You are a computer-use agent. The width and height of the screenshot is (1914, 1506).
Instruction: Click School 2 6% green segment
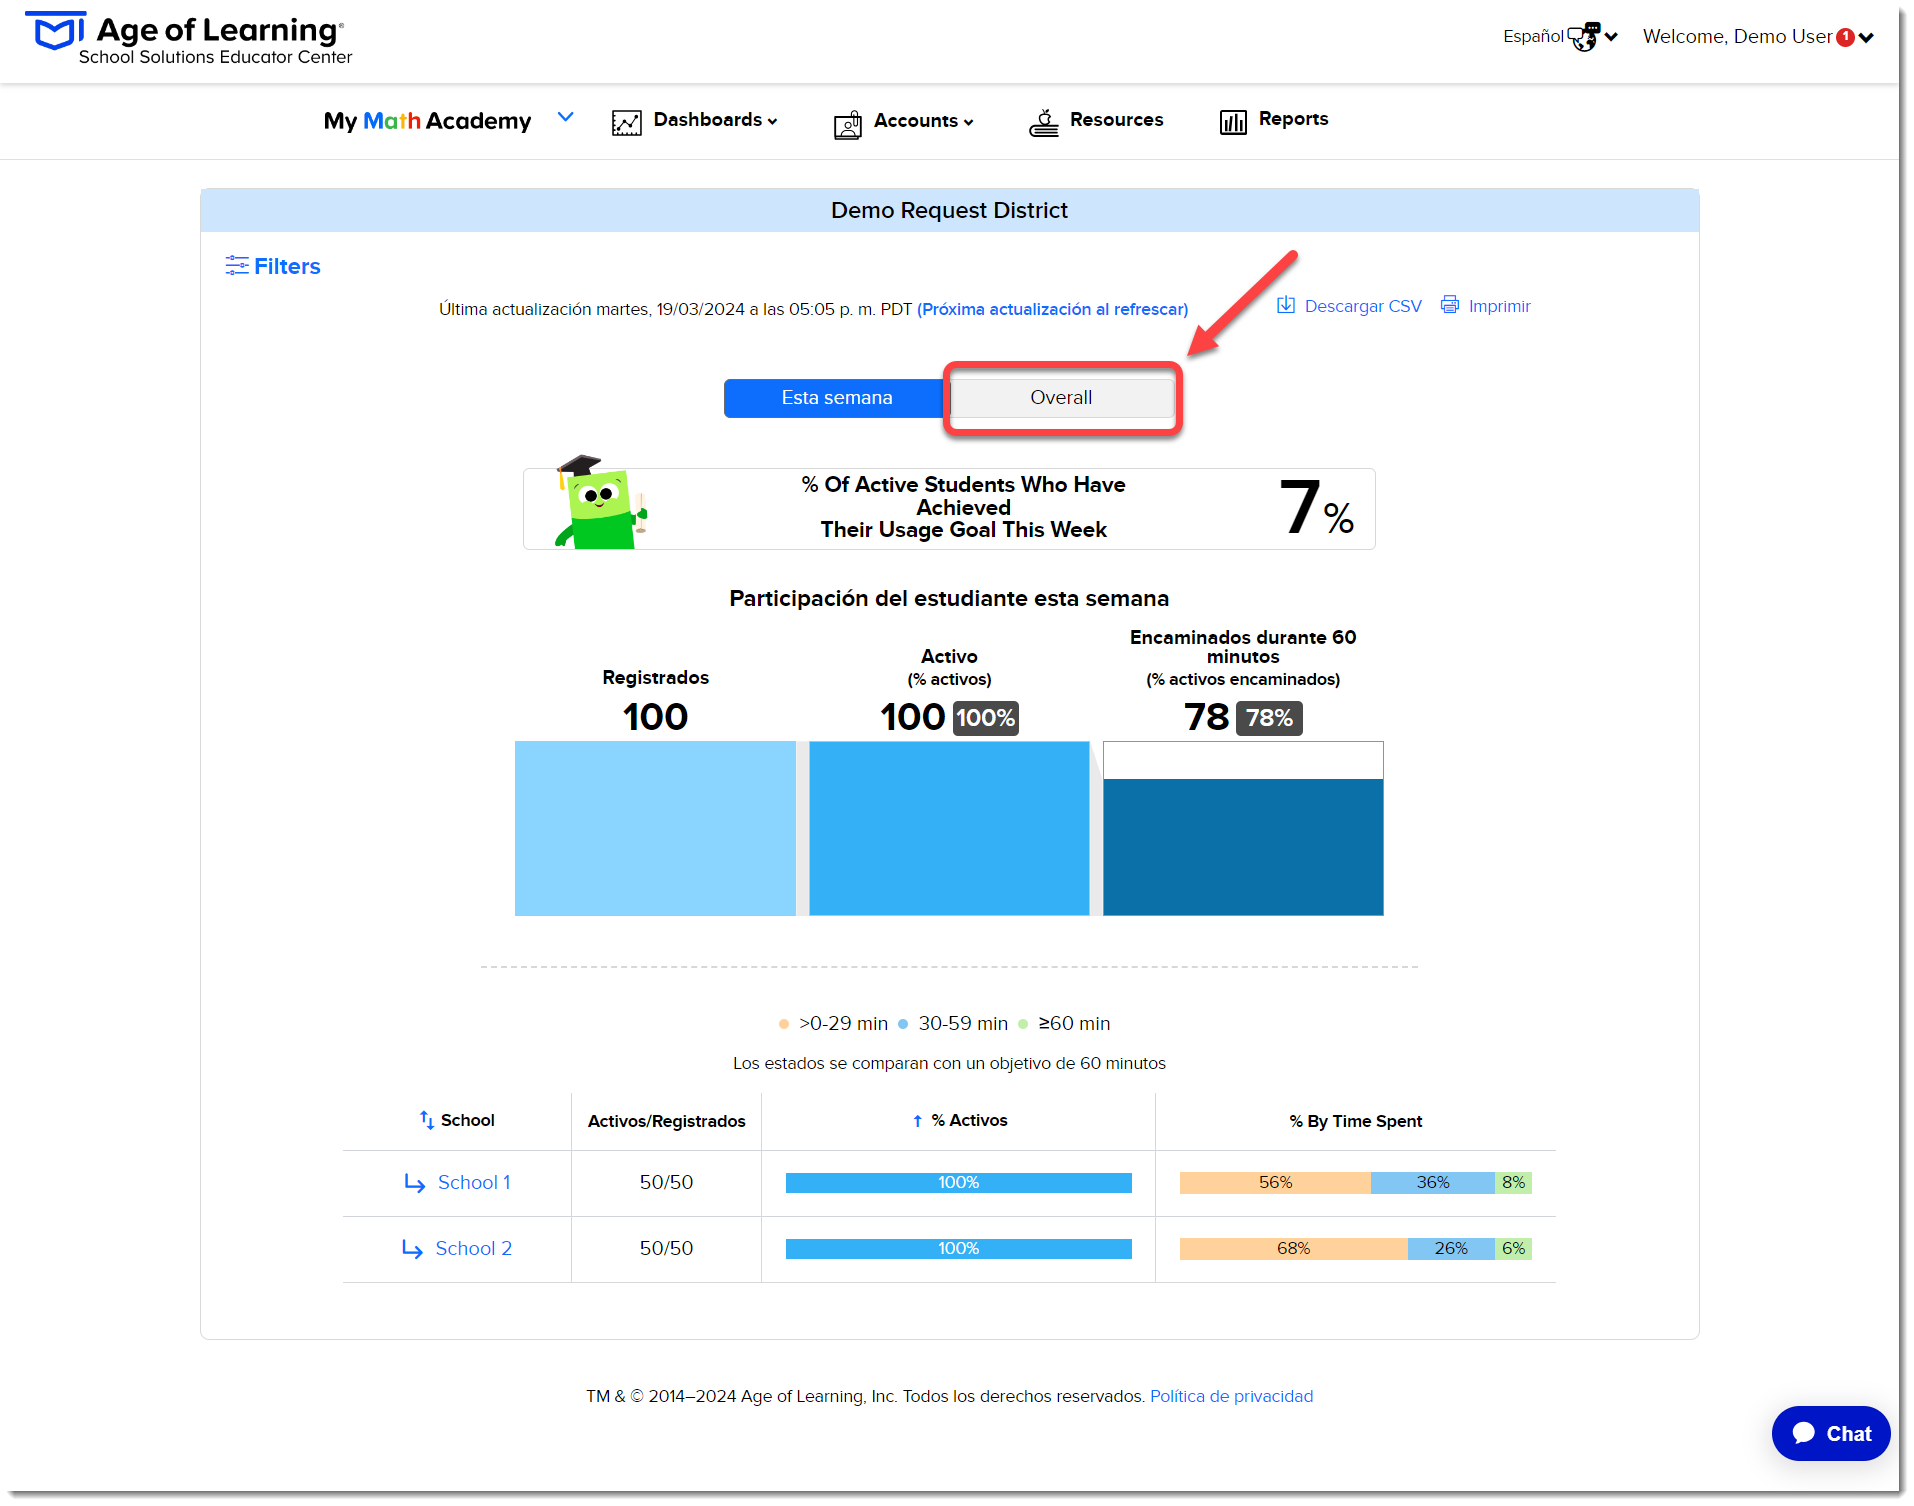coord(1513,1249)
